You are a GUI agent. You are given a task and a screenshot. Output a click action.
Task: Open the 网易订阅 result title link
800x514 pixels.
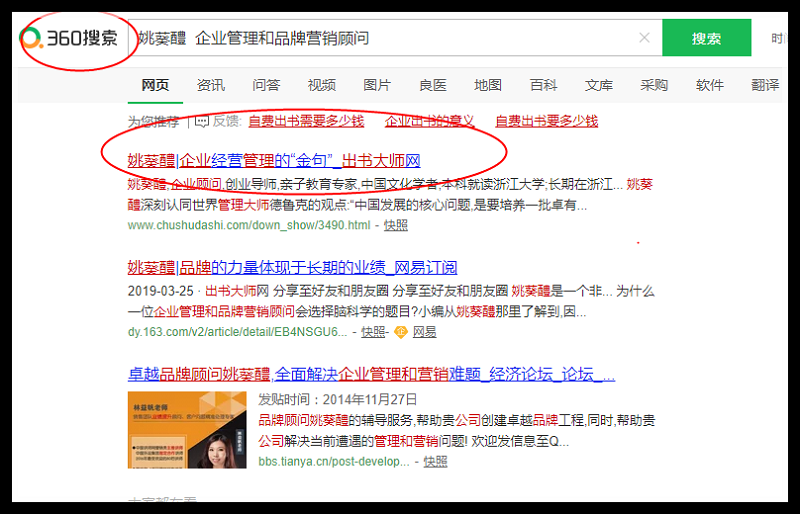[292, 267]
